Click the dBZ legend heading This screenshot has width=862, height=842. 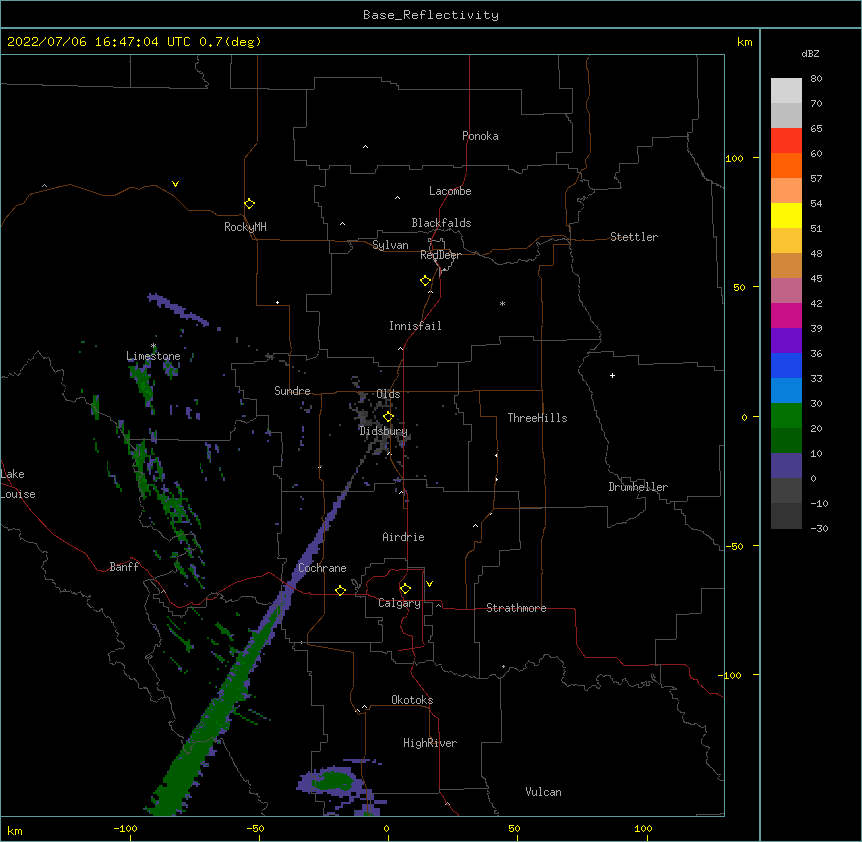[810, 53]
